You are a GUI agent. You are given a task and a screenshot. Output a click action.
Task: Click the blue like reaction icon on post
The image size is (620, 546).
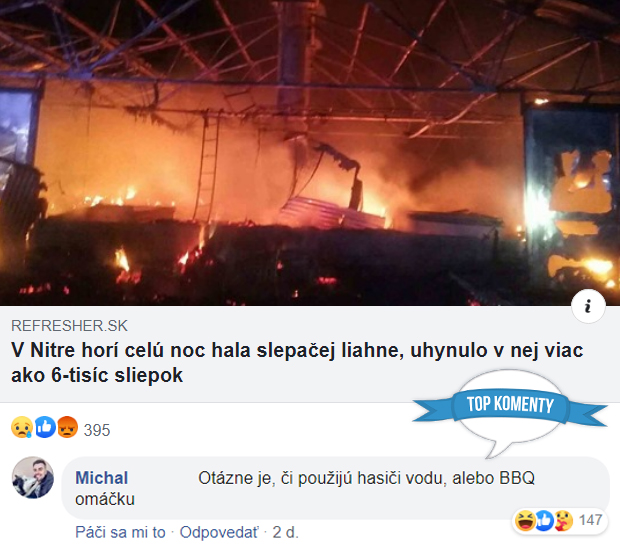45,427
